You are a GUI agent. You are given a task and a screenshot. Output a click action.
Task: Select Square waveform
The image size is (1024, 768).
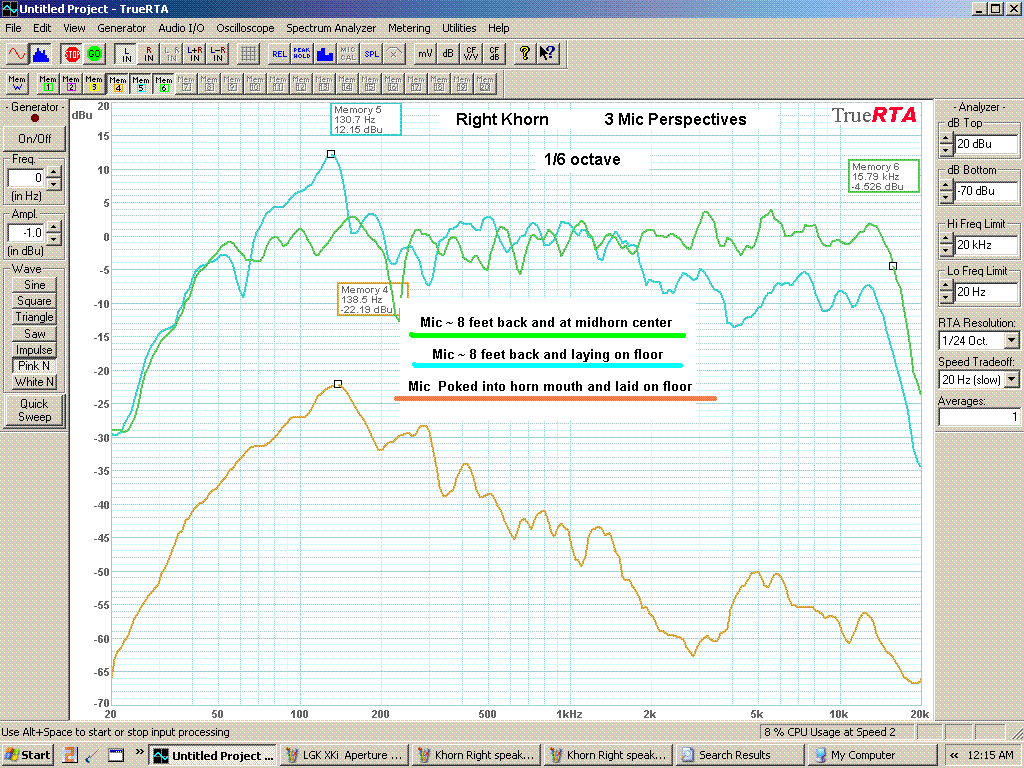pyautogui.click(x=35, y=301)
